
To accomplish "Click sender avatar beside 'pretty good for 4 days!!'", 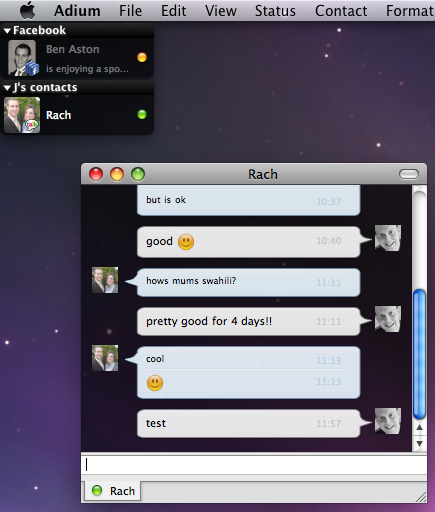I will (x=388, y=319).
